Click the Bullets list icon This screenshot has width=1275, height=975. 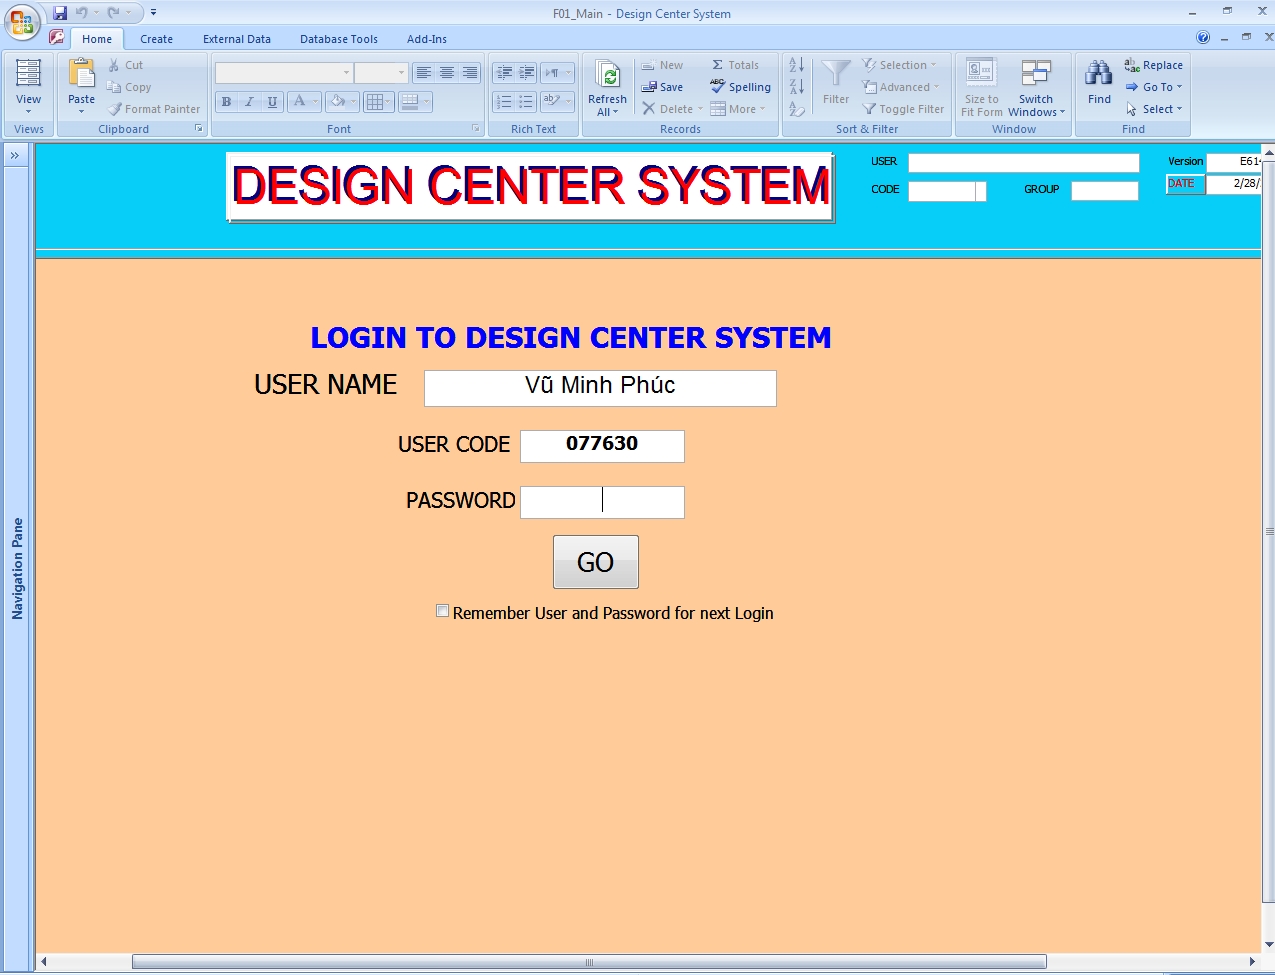click(x=527, y=102)
